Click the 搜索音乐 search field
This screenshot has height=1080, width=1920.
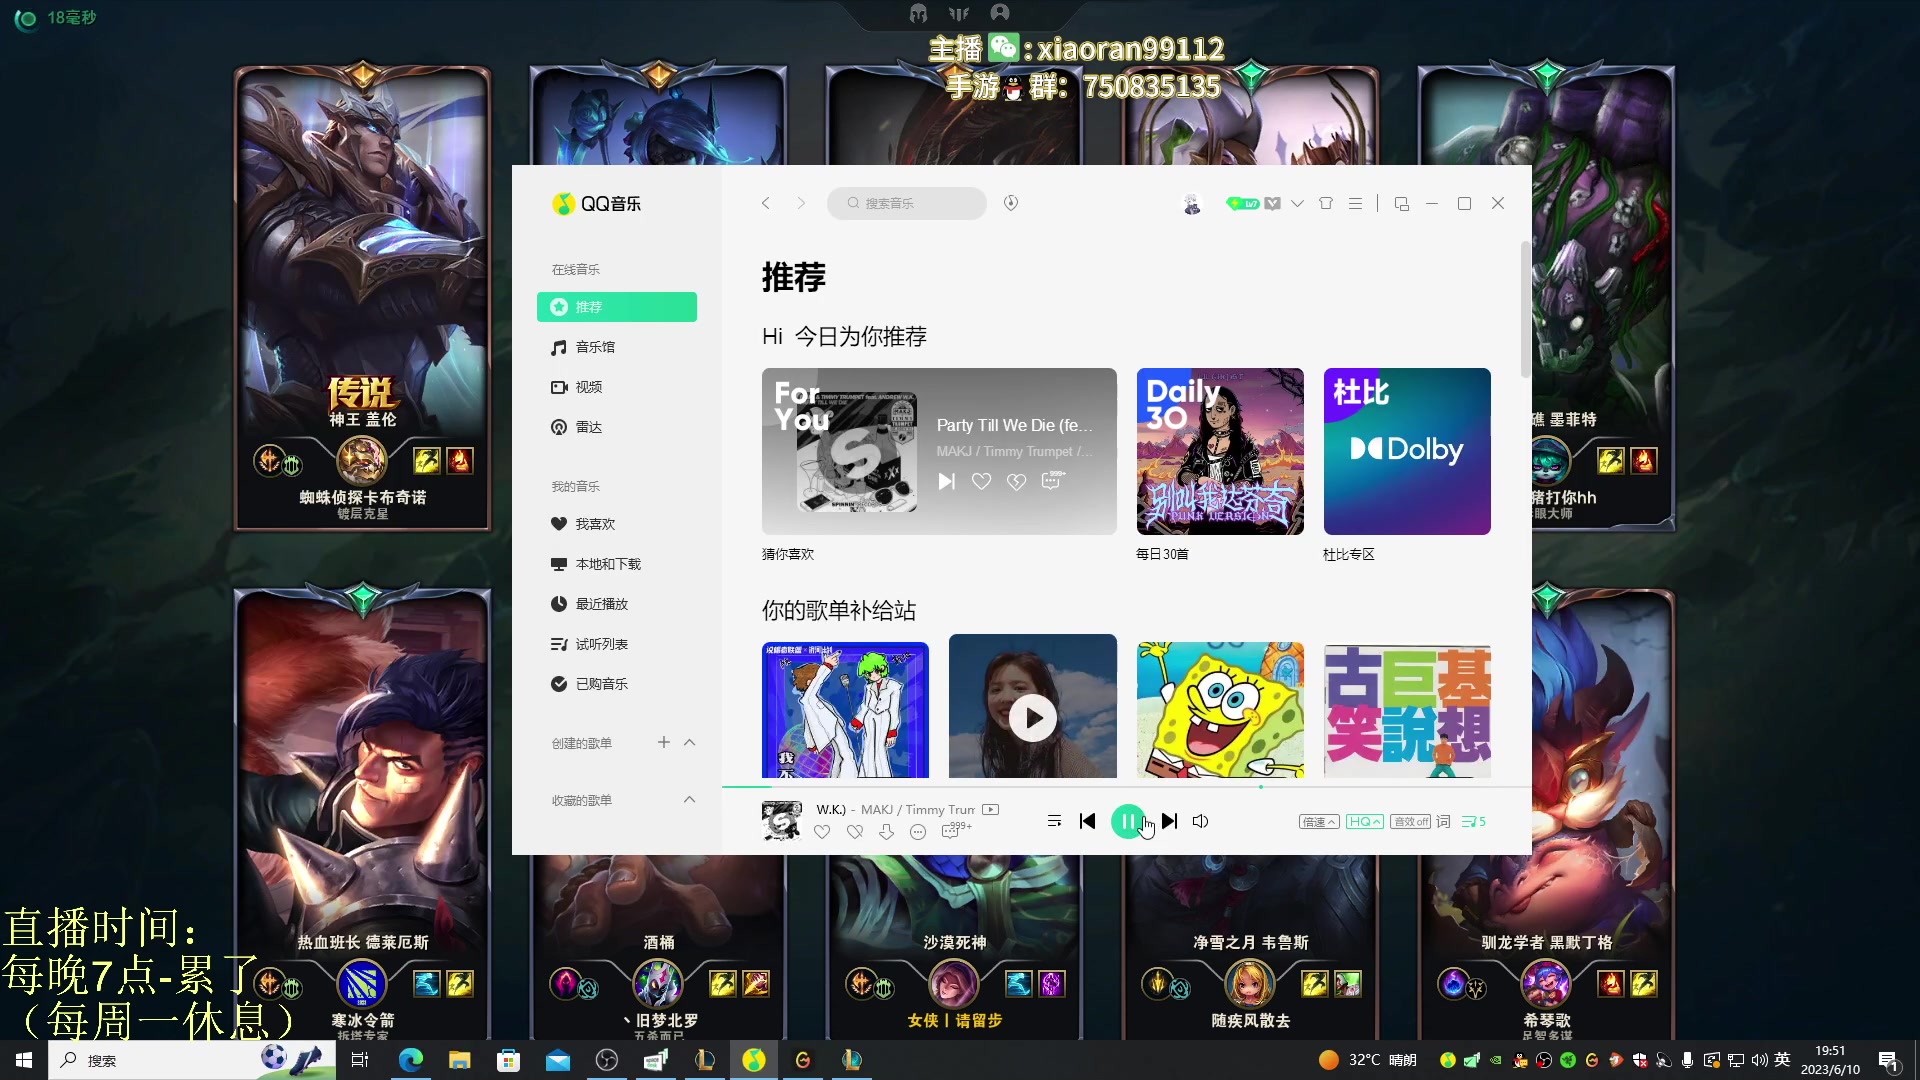tap(906, 203)
